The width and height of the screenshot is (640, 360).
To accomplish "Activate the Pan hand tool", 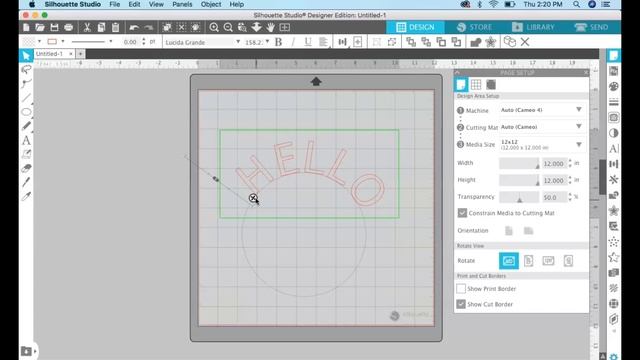I will click(x=271, y=27).
